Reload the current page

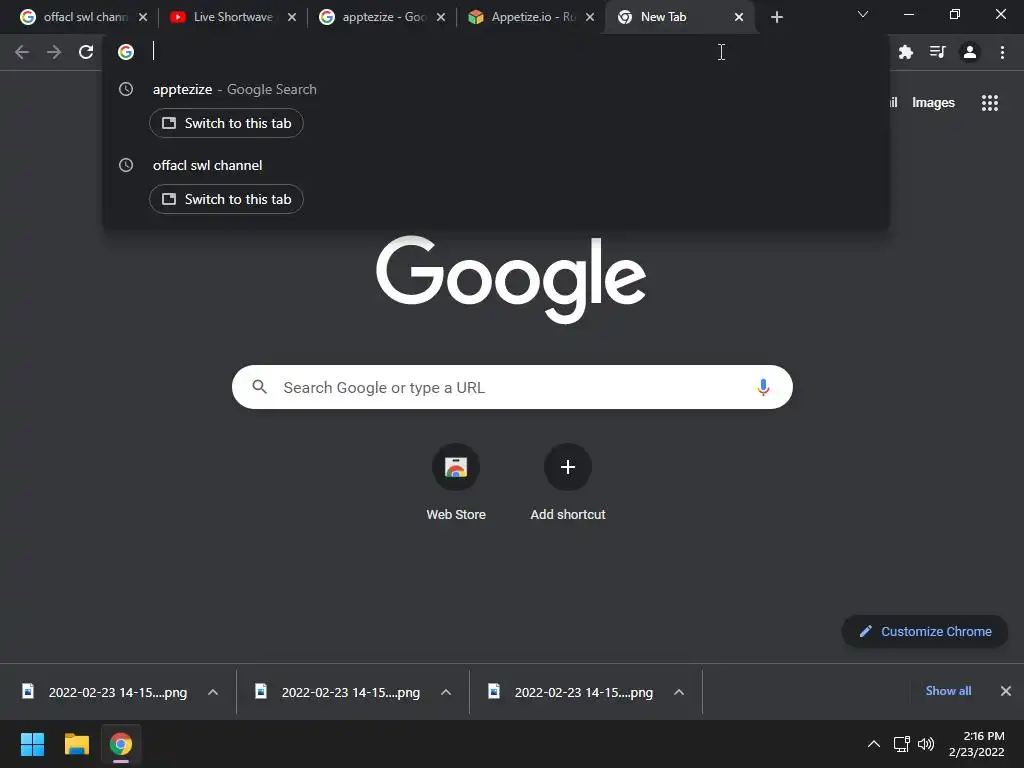click(86, 52)
